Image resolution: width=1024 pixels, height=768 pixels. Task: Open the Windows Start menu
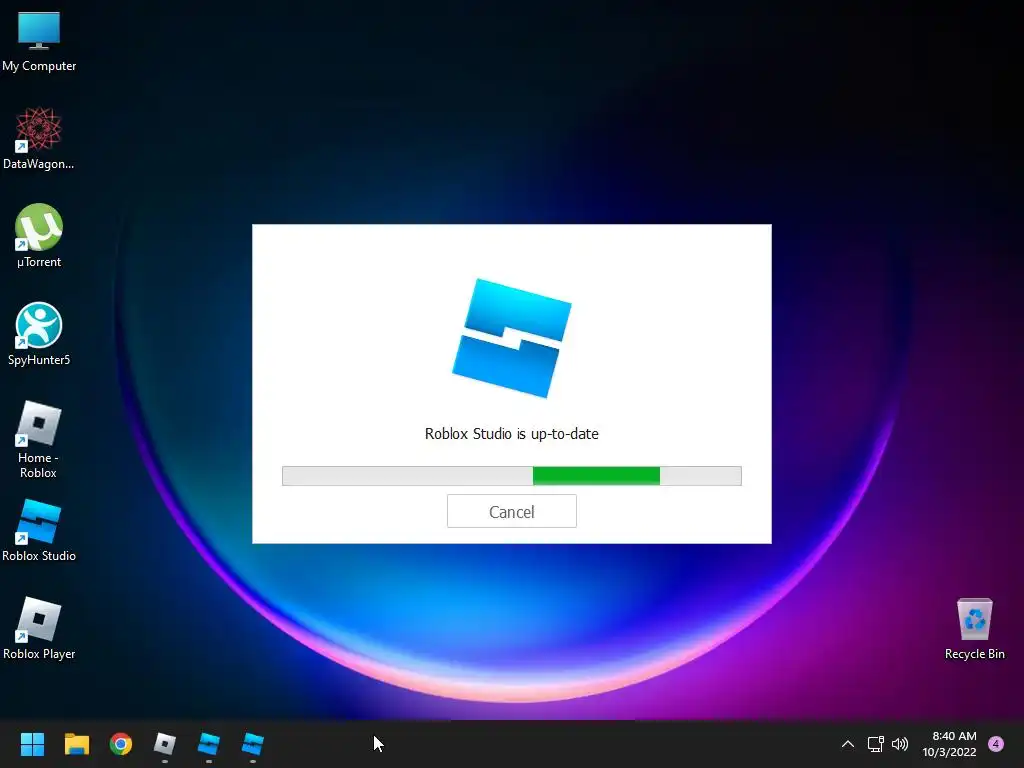tap(32, 744)
